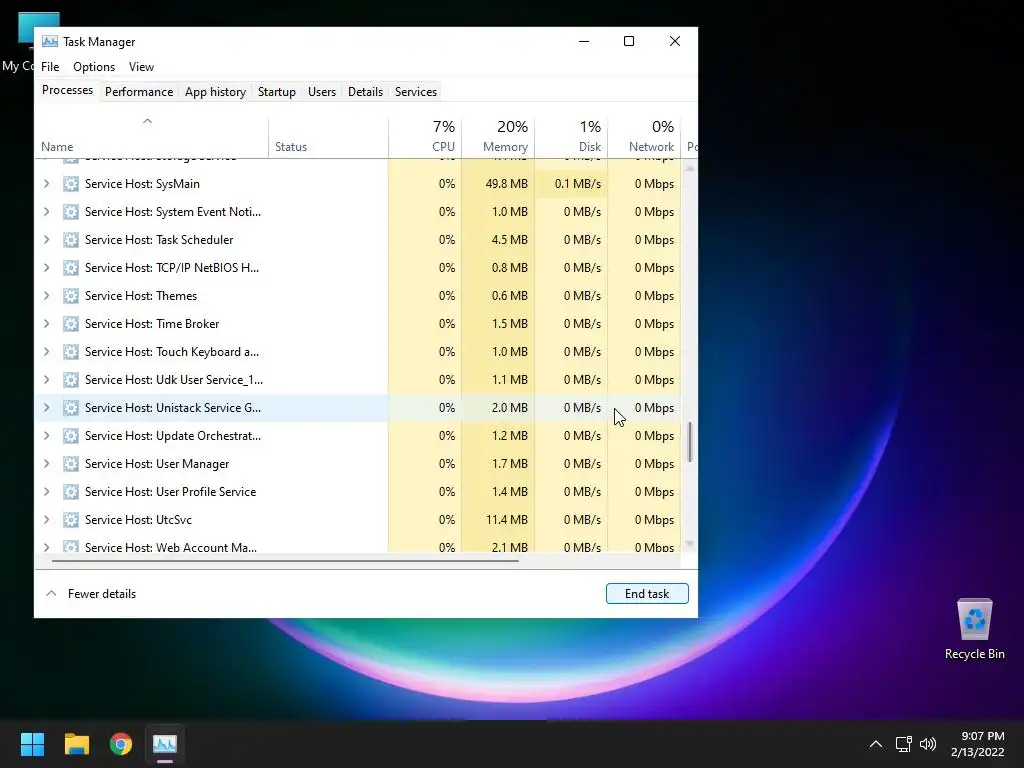Select the Processes tab
The image size is (1024, 768).
67,90
